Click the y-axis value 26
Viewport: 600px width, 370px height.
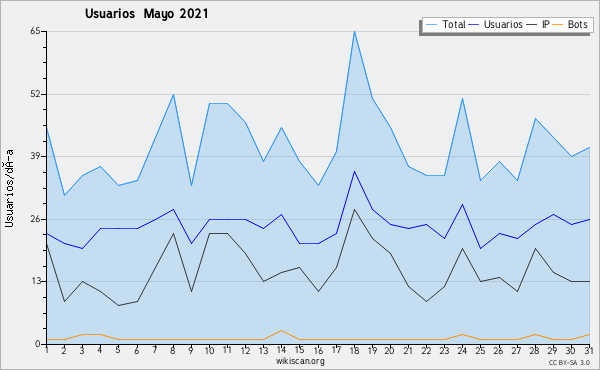click(35, 219)
